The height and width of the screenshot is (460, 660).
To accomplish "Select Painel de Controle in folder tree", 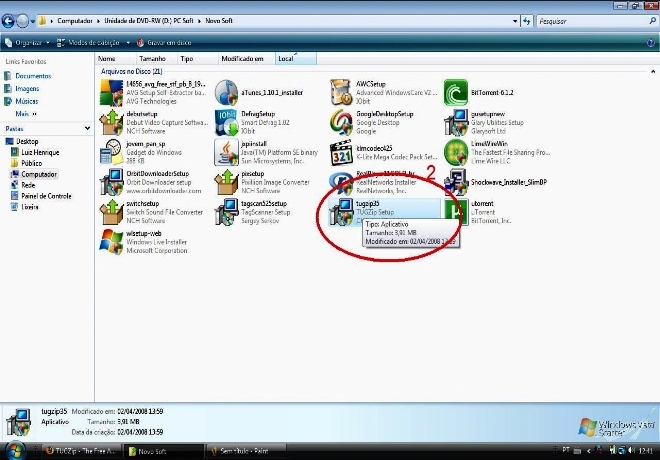I will click(x=45, y=195).
